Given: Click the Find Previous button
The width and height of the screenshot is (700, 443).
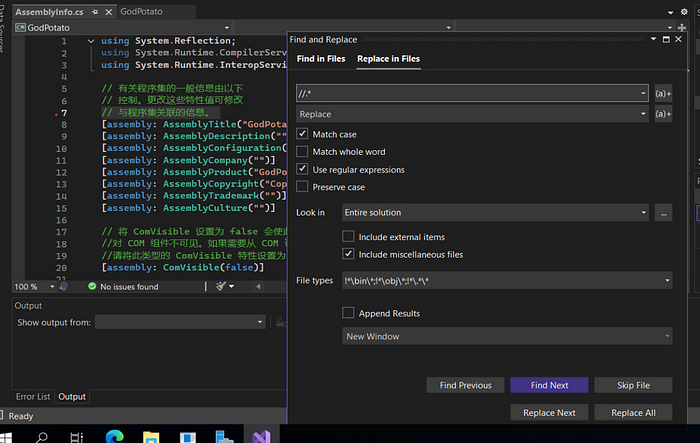Looking at the screenshot, I should pyautogui.click(x=465, y=385).
